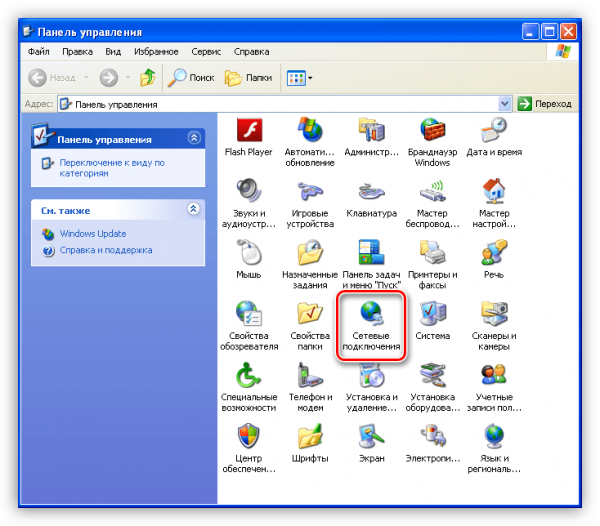Open the Сервис menu
Viewport: 600px width, 526px height.
pos(206,52)
